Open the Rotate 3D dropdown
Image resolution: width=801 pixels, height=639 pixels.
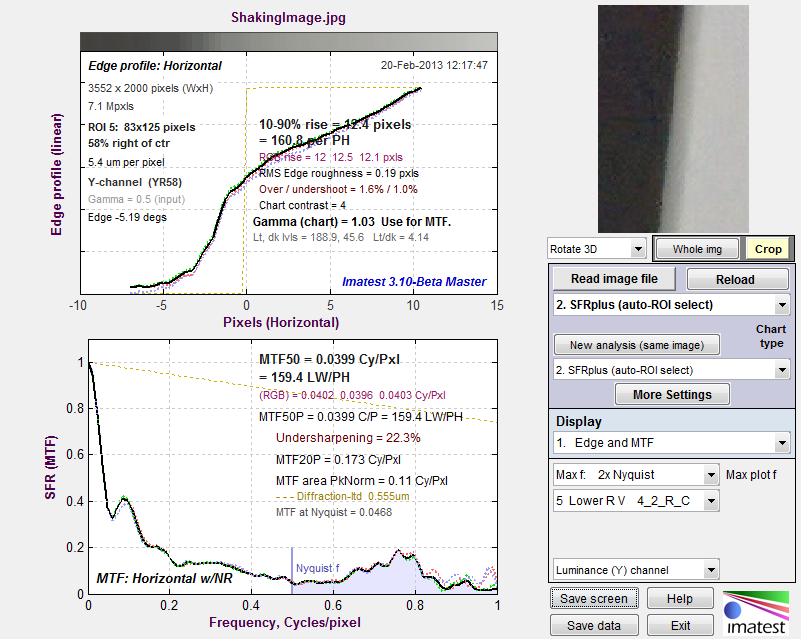click(x=596, y=248)
